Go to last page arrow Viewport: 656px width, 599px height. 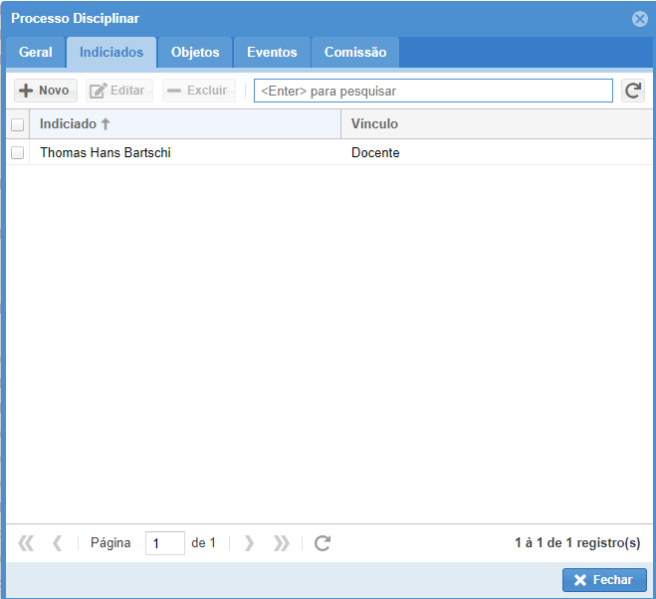coord(281,543)
